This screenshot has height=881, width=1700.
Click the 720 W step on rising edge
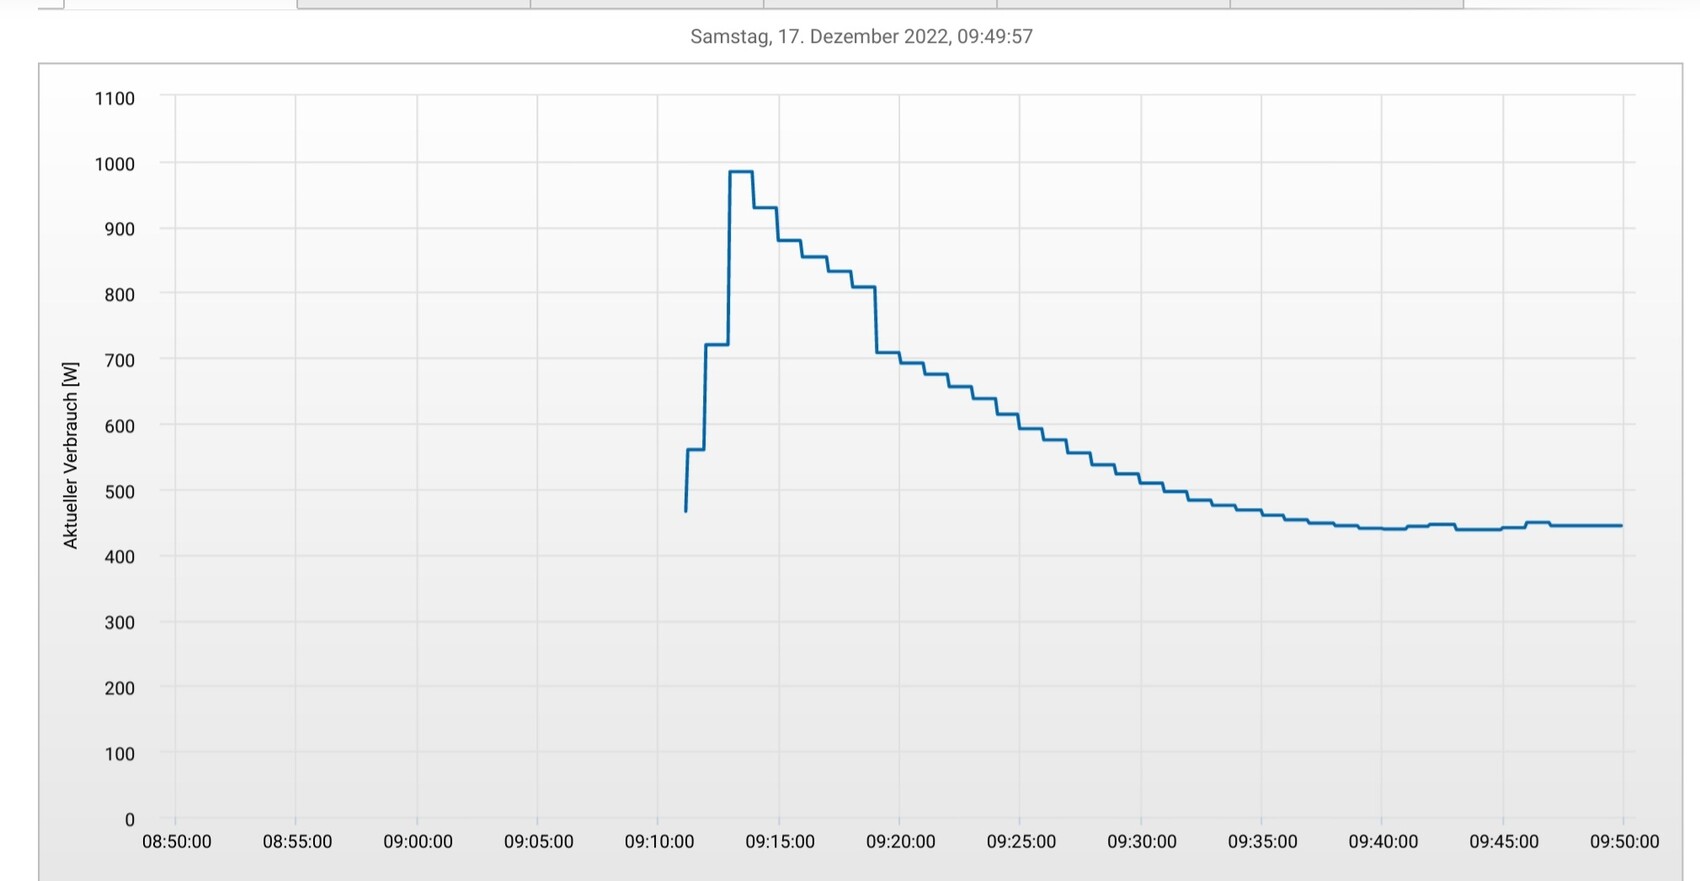coord(717,344)
